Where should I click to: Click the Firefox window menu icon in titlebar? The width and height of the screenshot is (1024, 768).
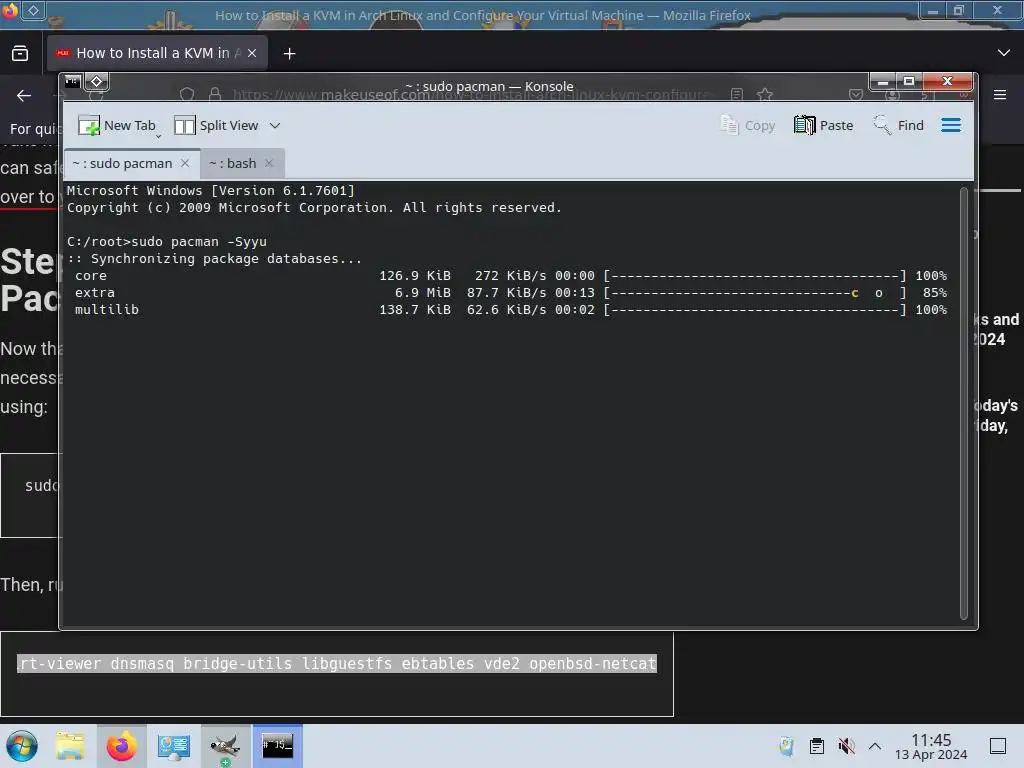coord(10,10)
